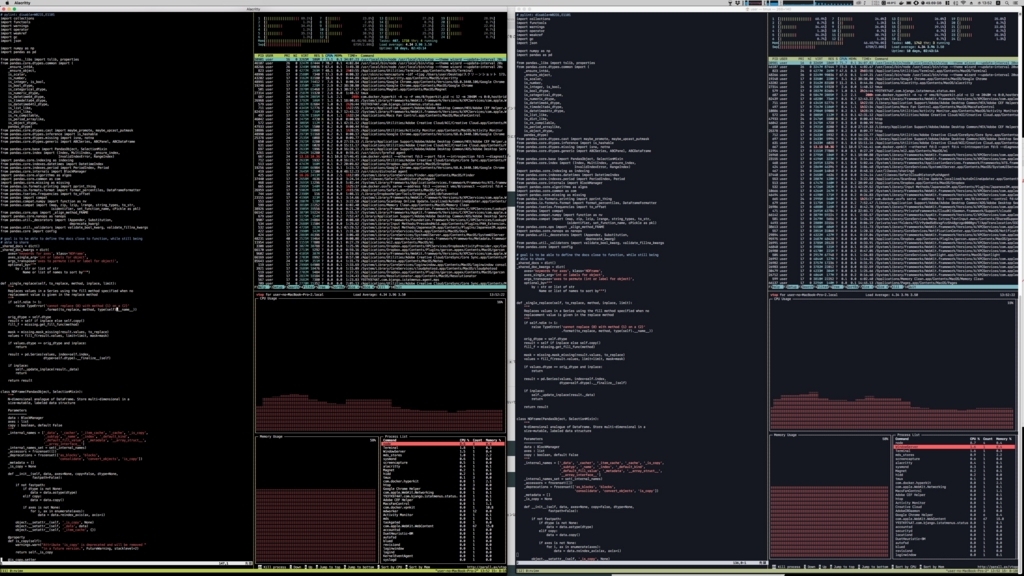This screenshot has width=1024, height=576.
Task: Click F2 Setup in left htop bar
Action: (x=278, y=287)
